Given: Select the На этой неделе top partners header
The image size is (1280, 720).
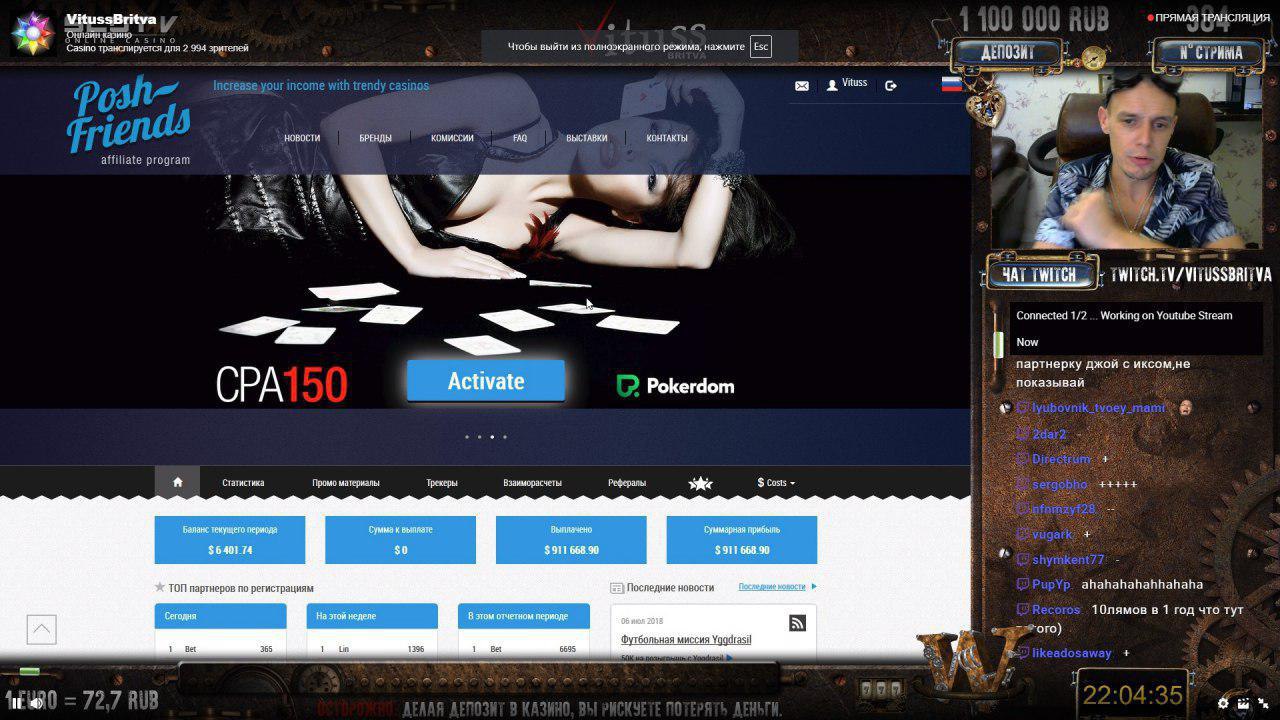Looking at the screenshot, I should click(x=372, y=616).
